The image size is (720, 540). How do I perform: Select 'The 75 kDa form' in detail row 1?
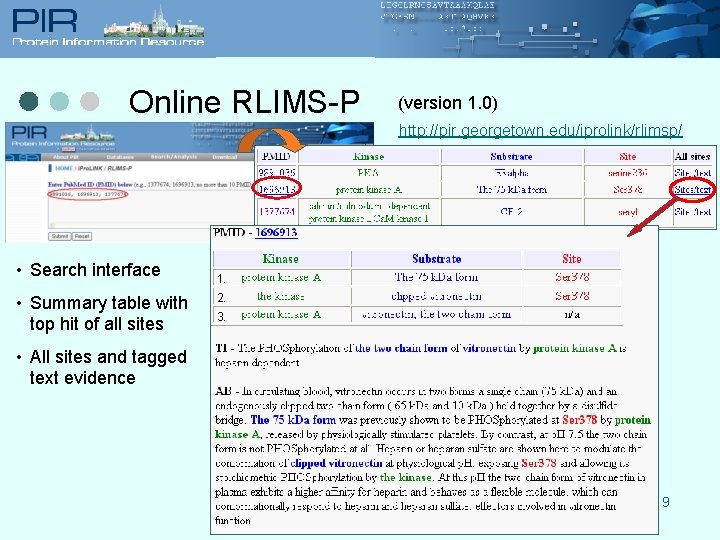point(436,277)
